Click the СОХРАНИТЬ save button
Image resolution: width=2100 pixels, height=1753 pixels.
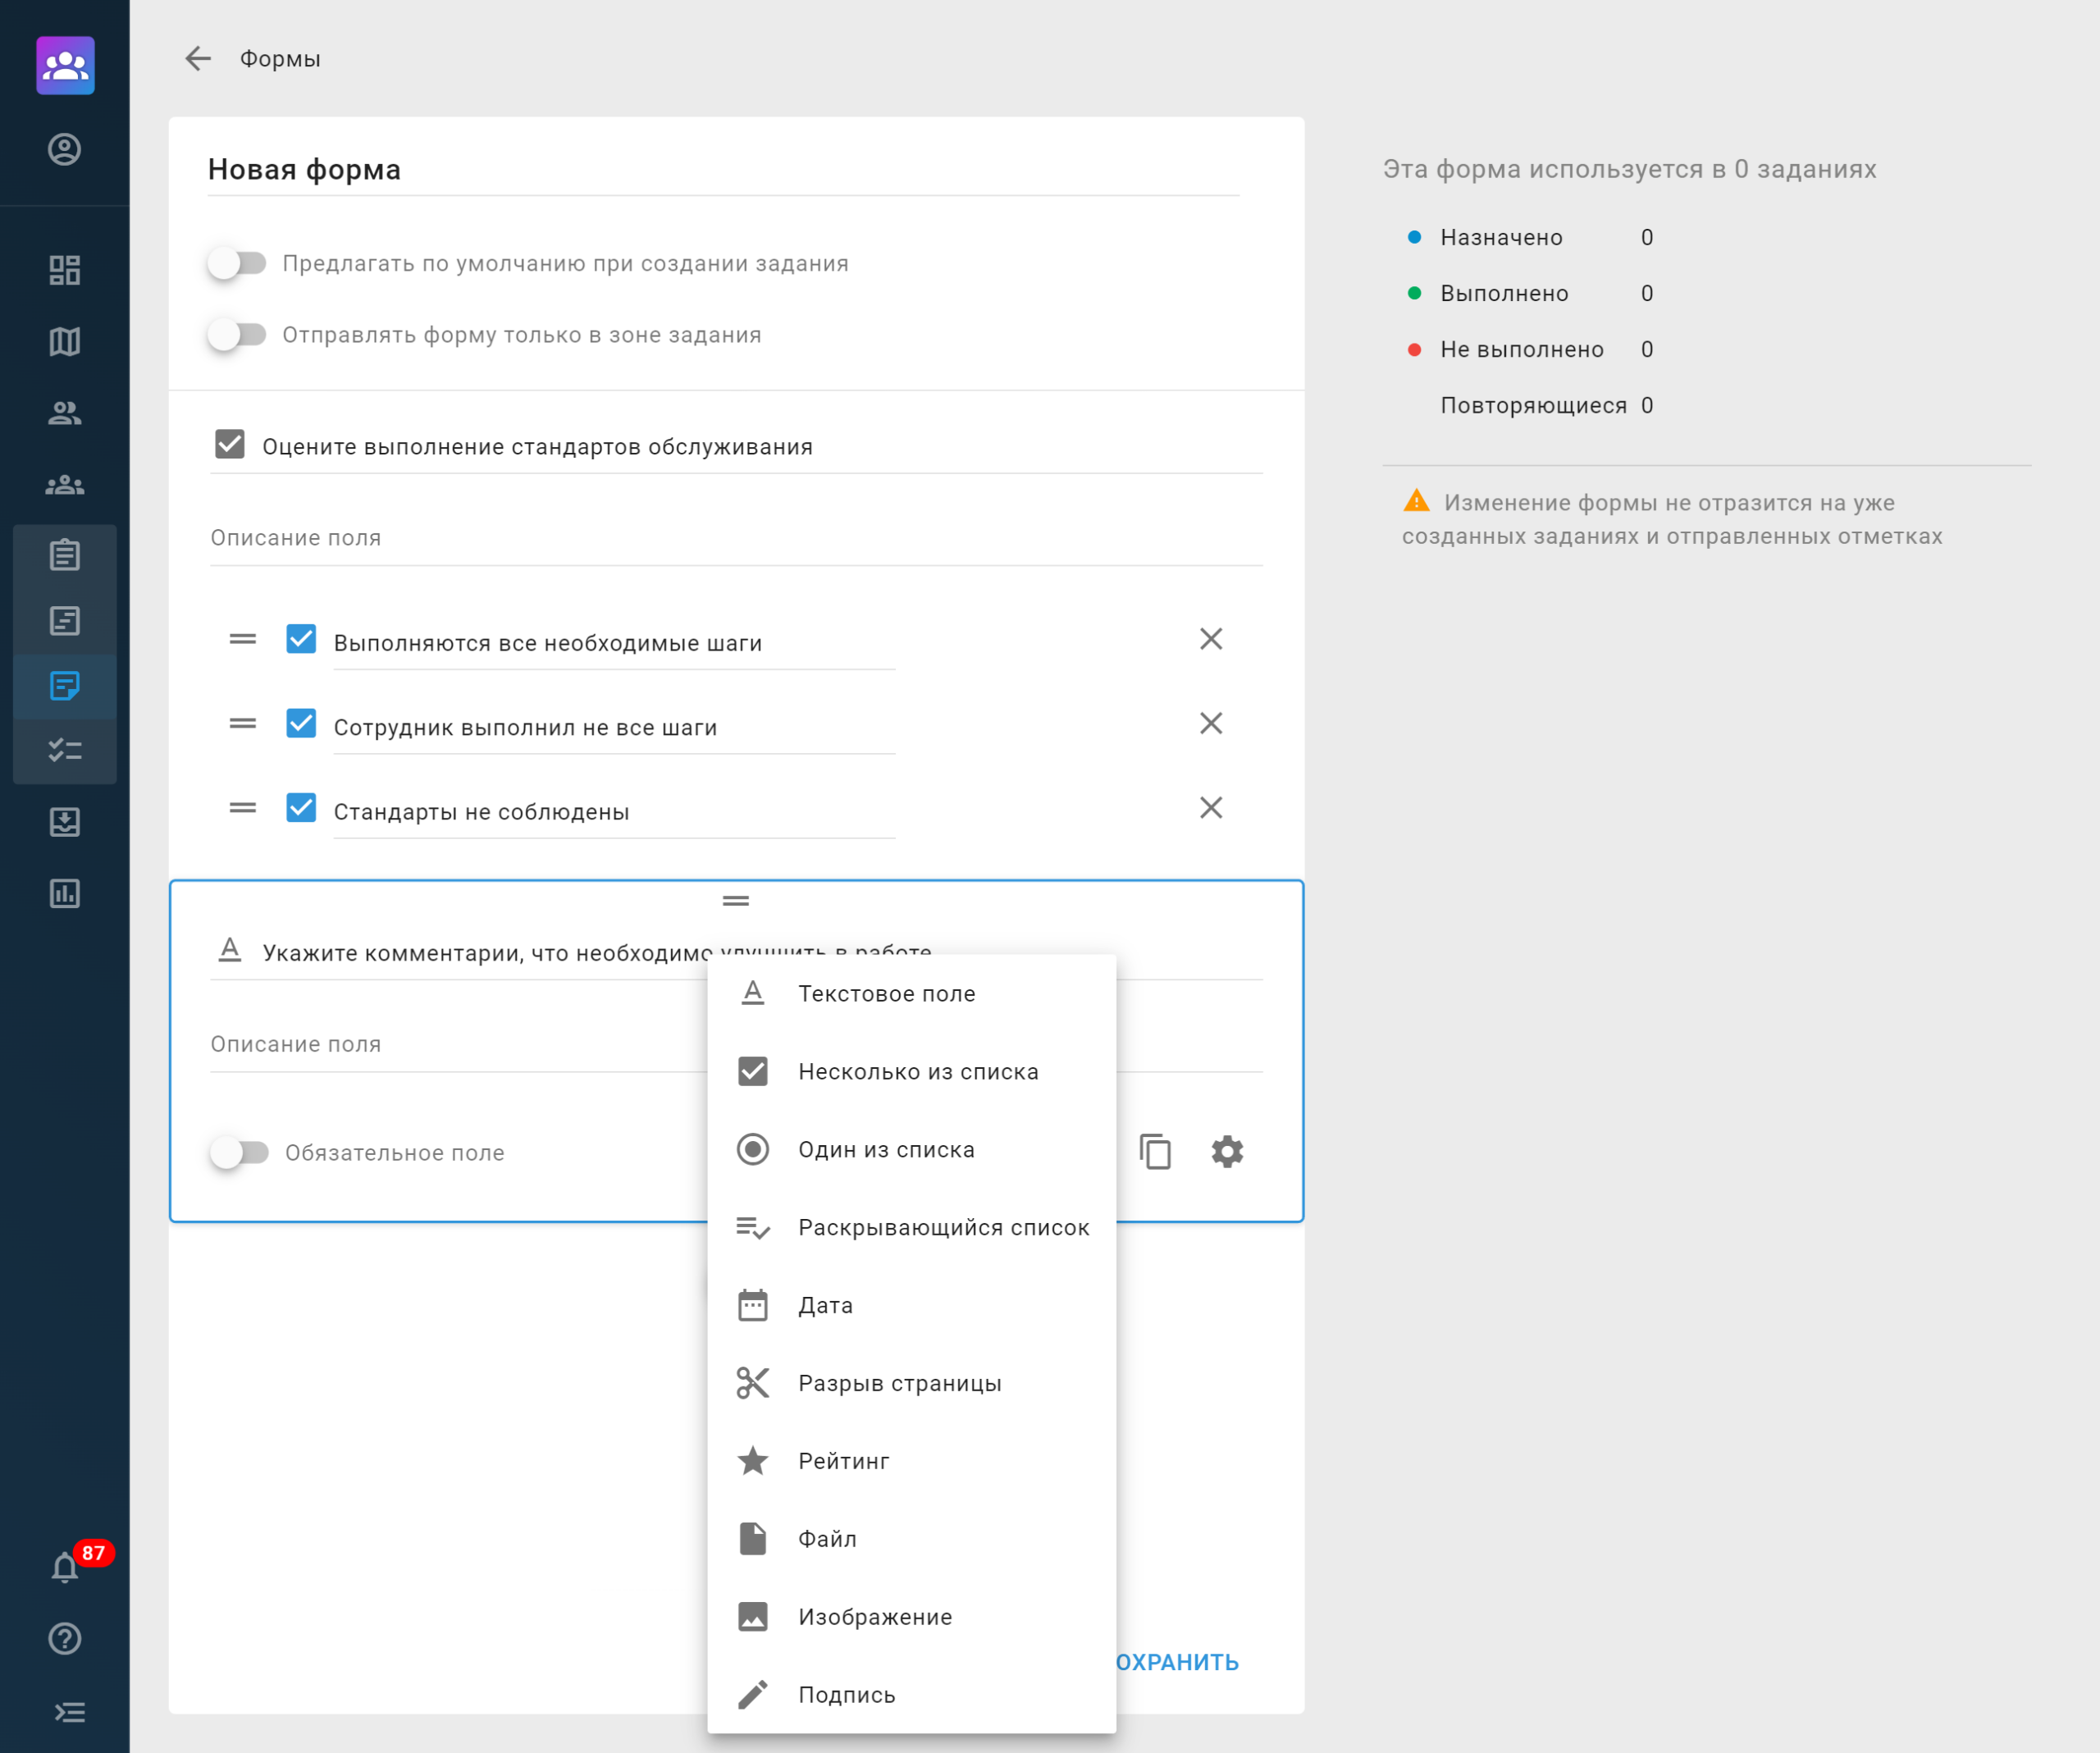click(x=1177, y=1662)
